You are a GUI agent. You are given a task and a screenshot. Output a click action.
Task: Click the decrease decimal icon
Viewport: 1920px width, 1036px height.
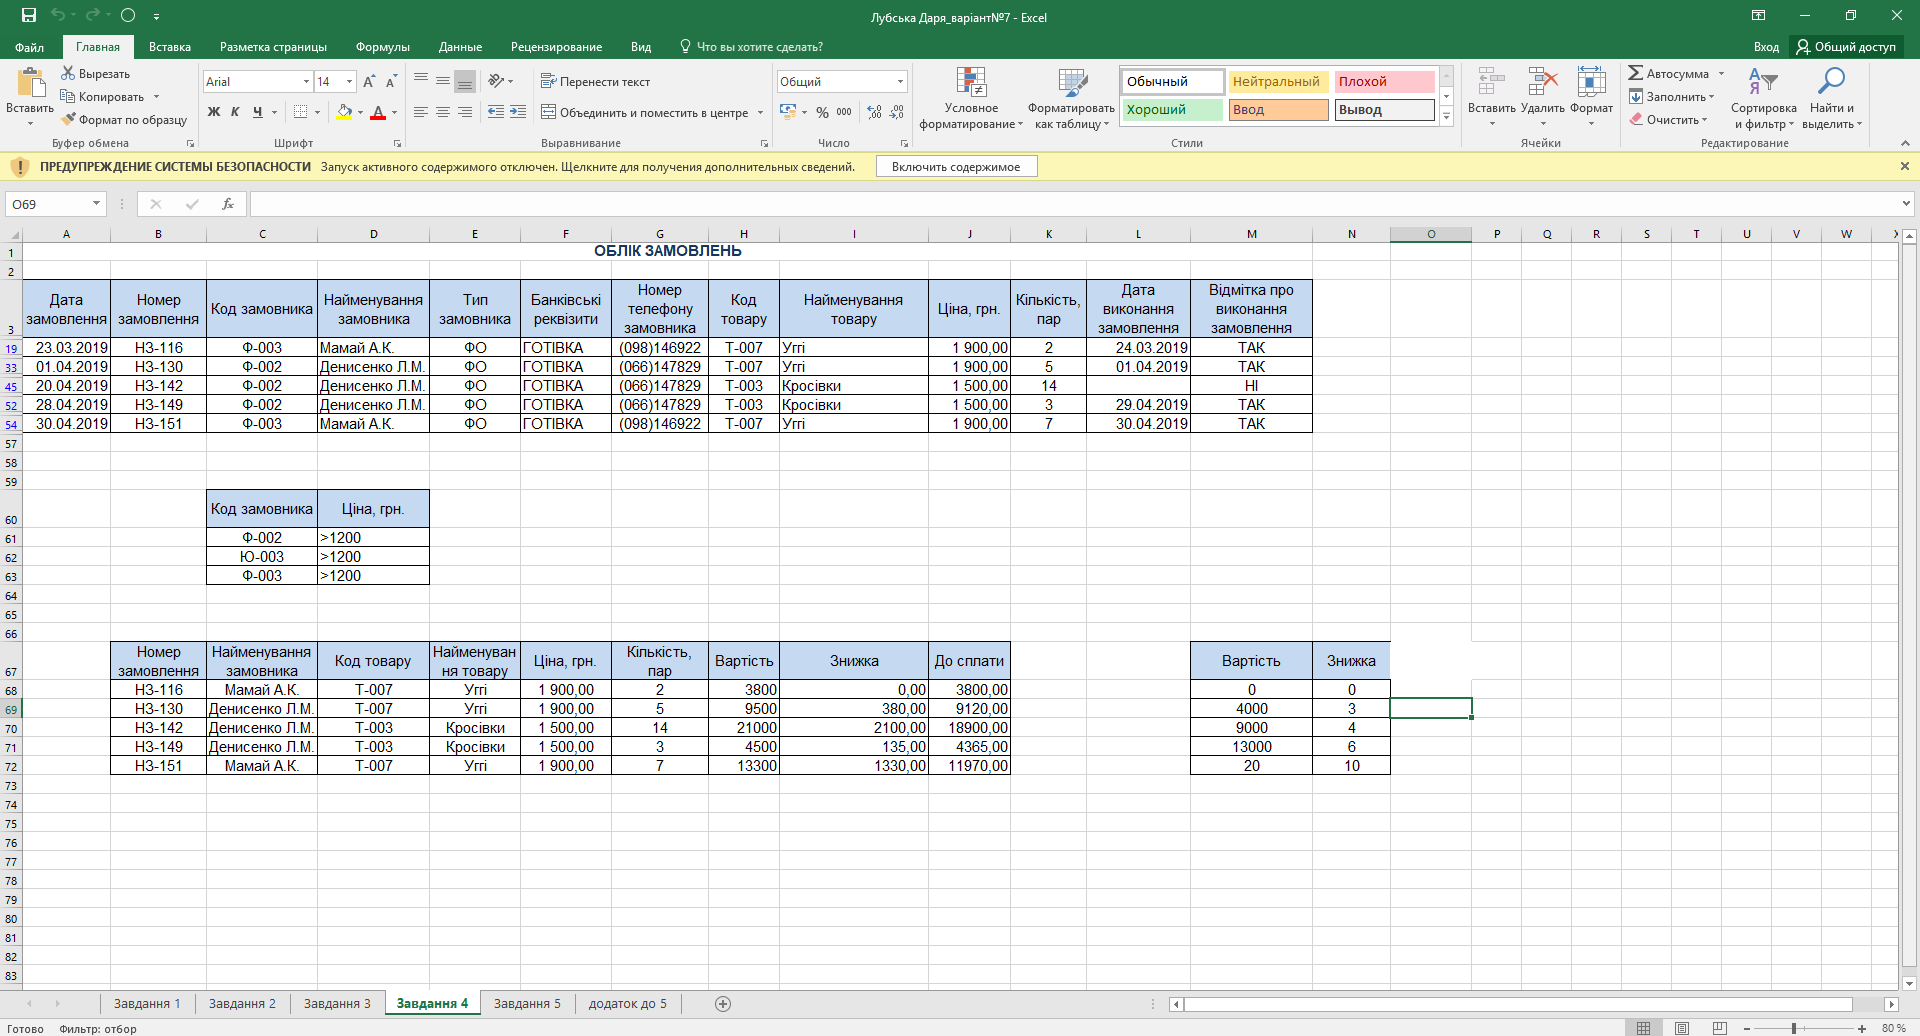(x=897, y=112)
